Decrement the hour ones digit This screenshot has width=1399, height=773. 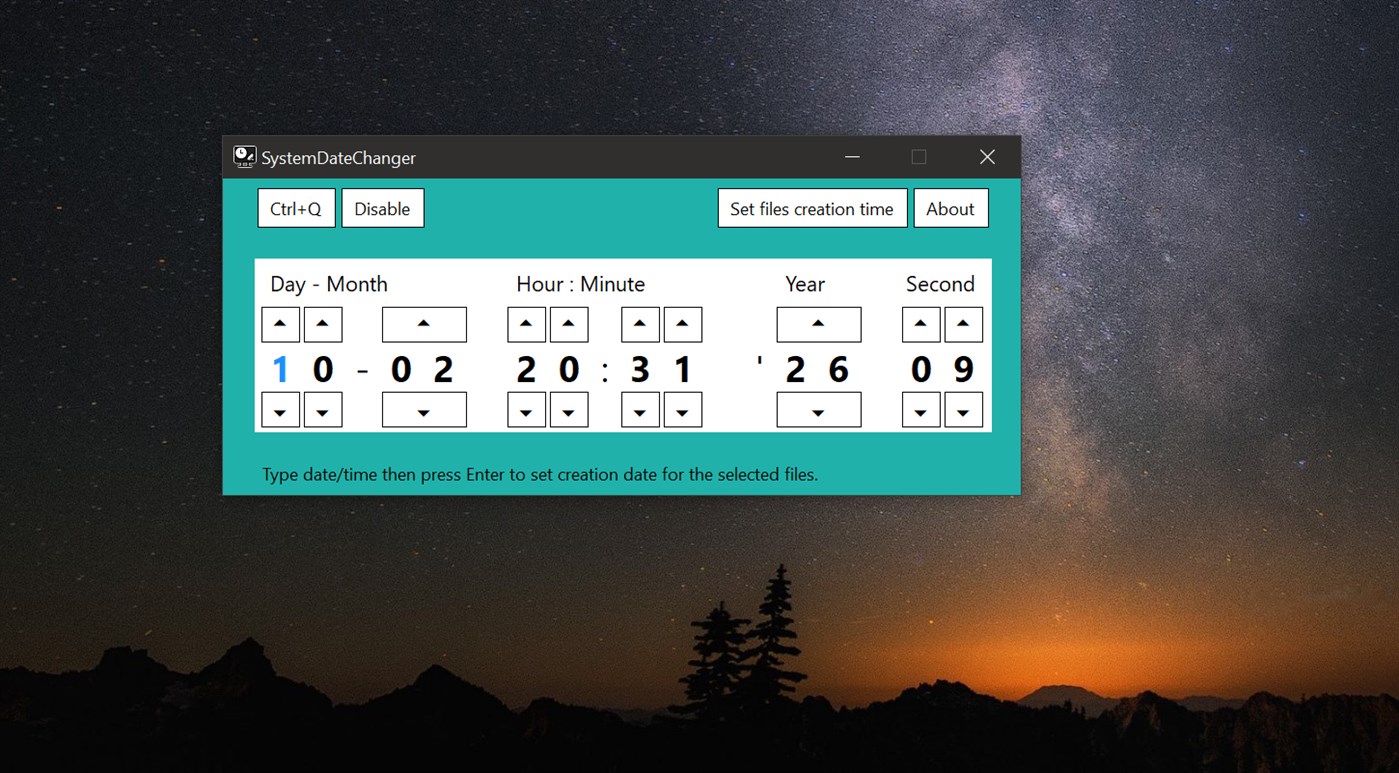[569, 409]
